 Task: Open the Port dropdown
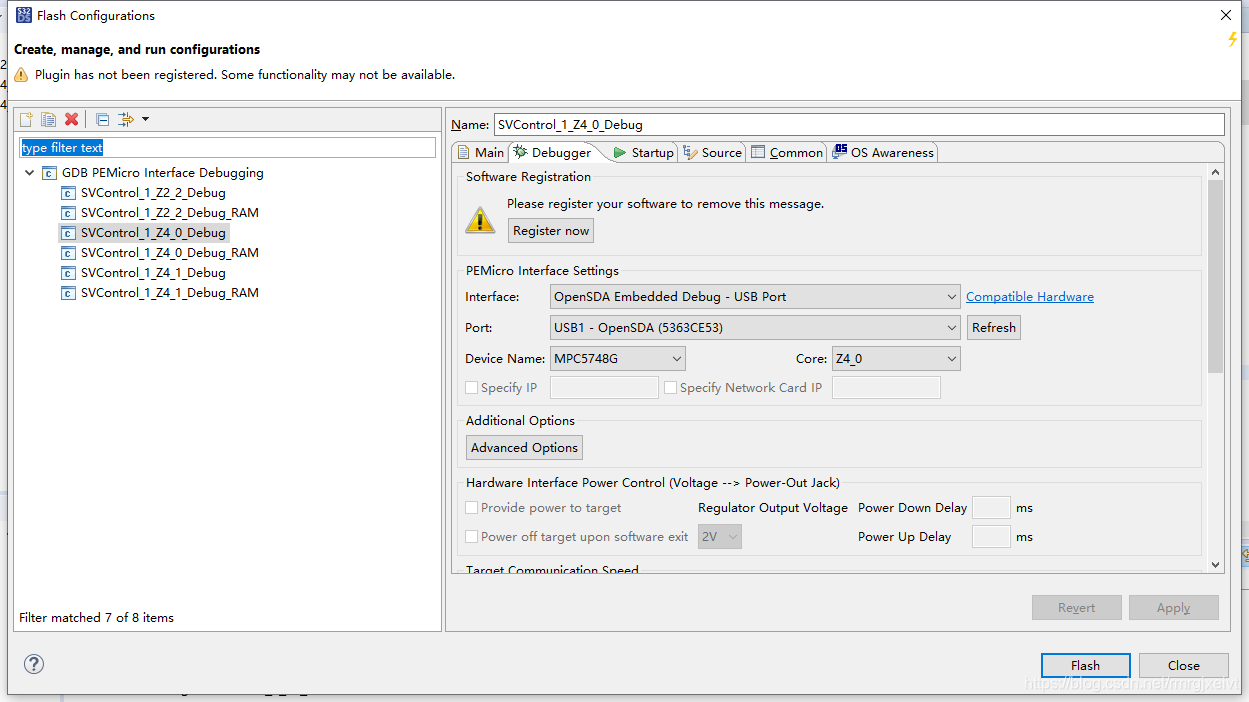[755, 327]
